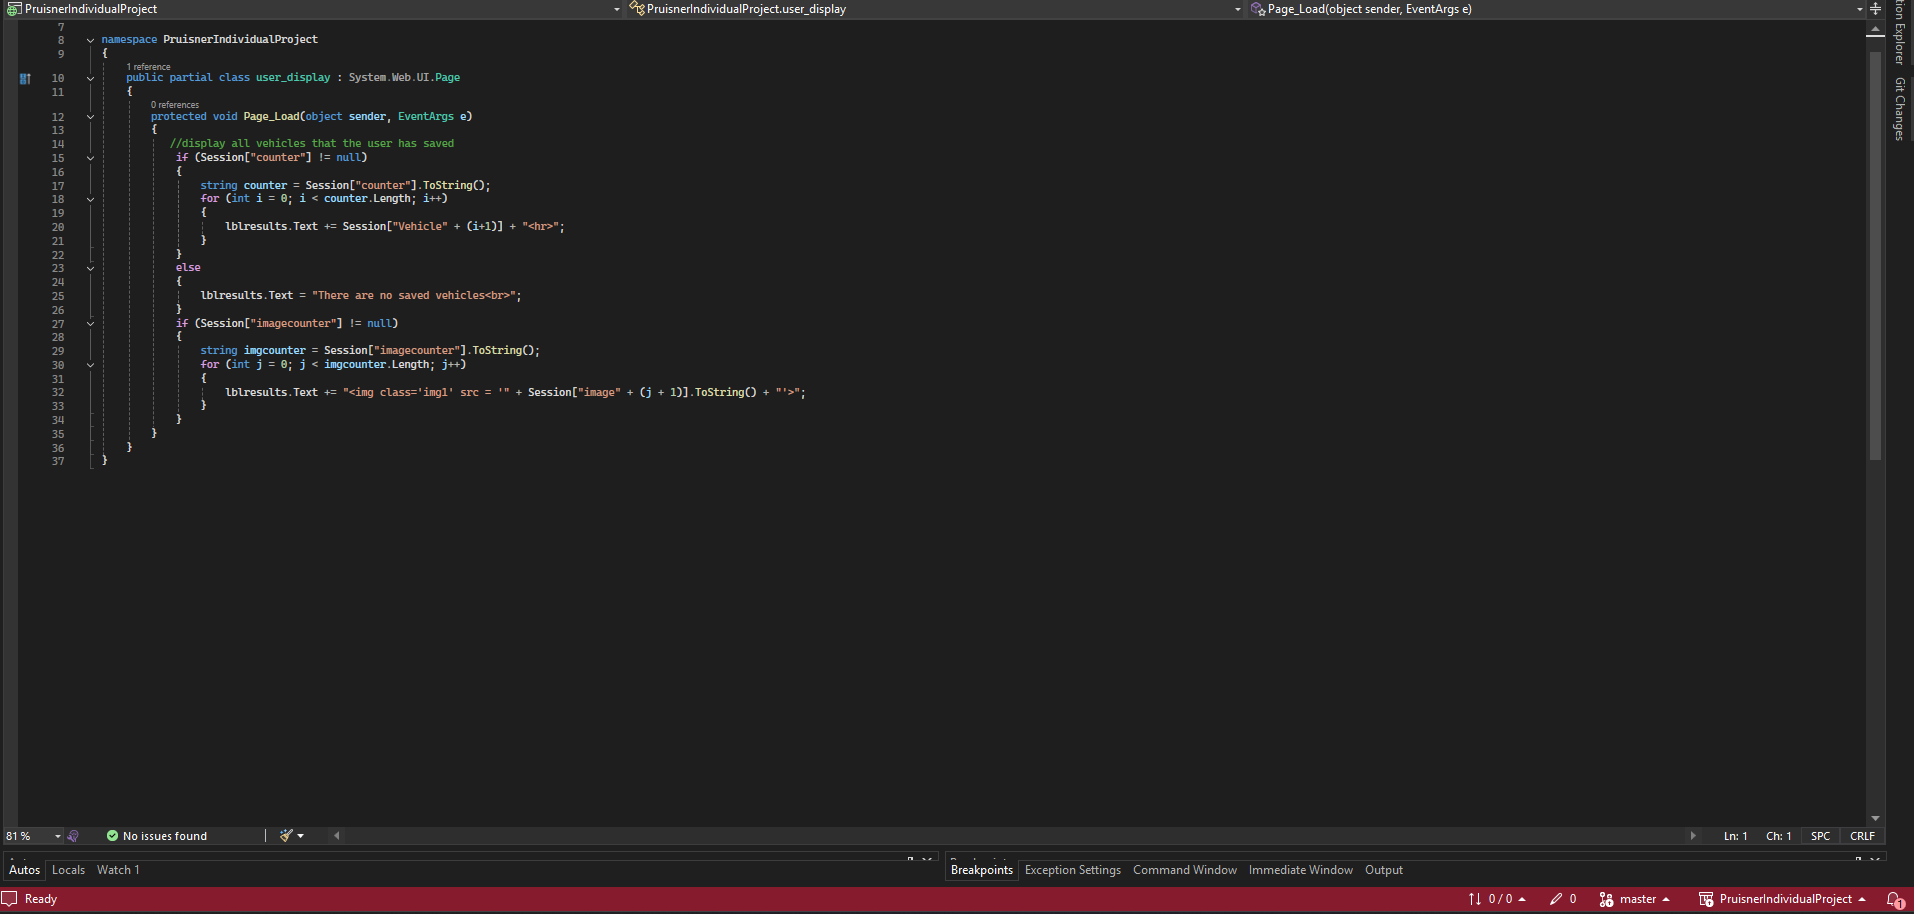Open the Solution Explorer side tab
Screen dimensions: 1914x914
(1899, 32)
